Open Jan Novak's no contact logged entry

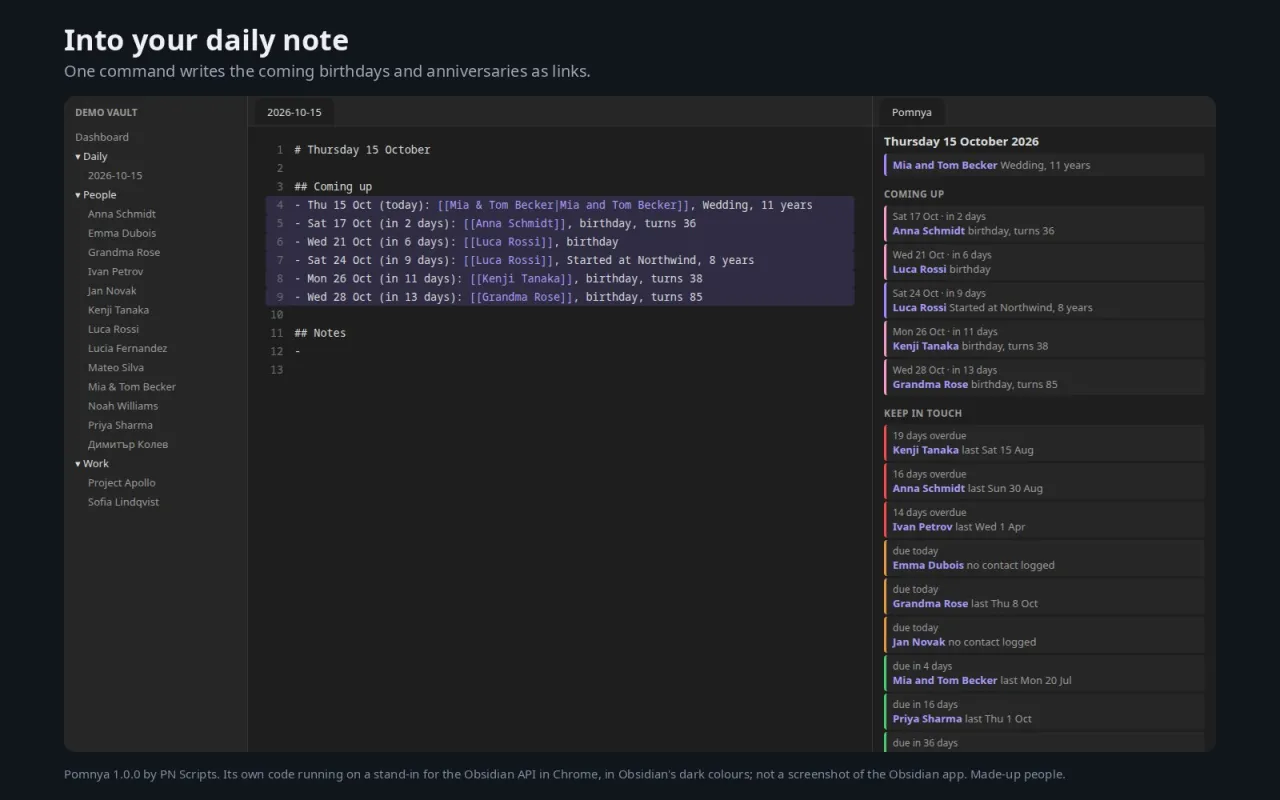point(1044,636)
